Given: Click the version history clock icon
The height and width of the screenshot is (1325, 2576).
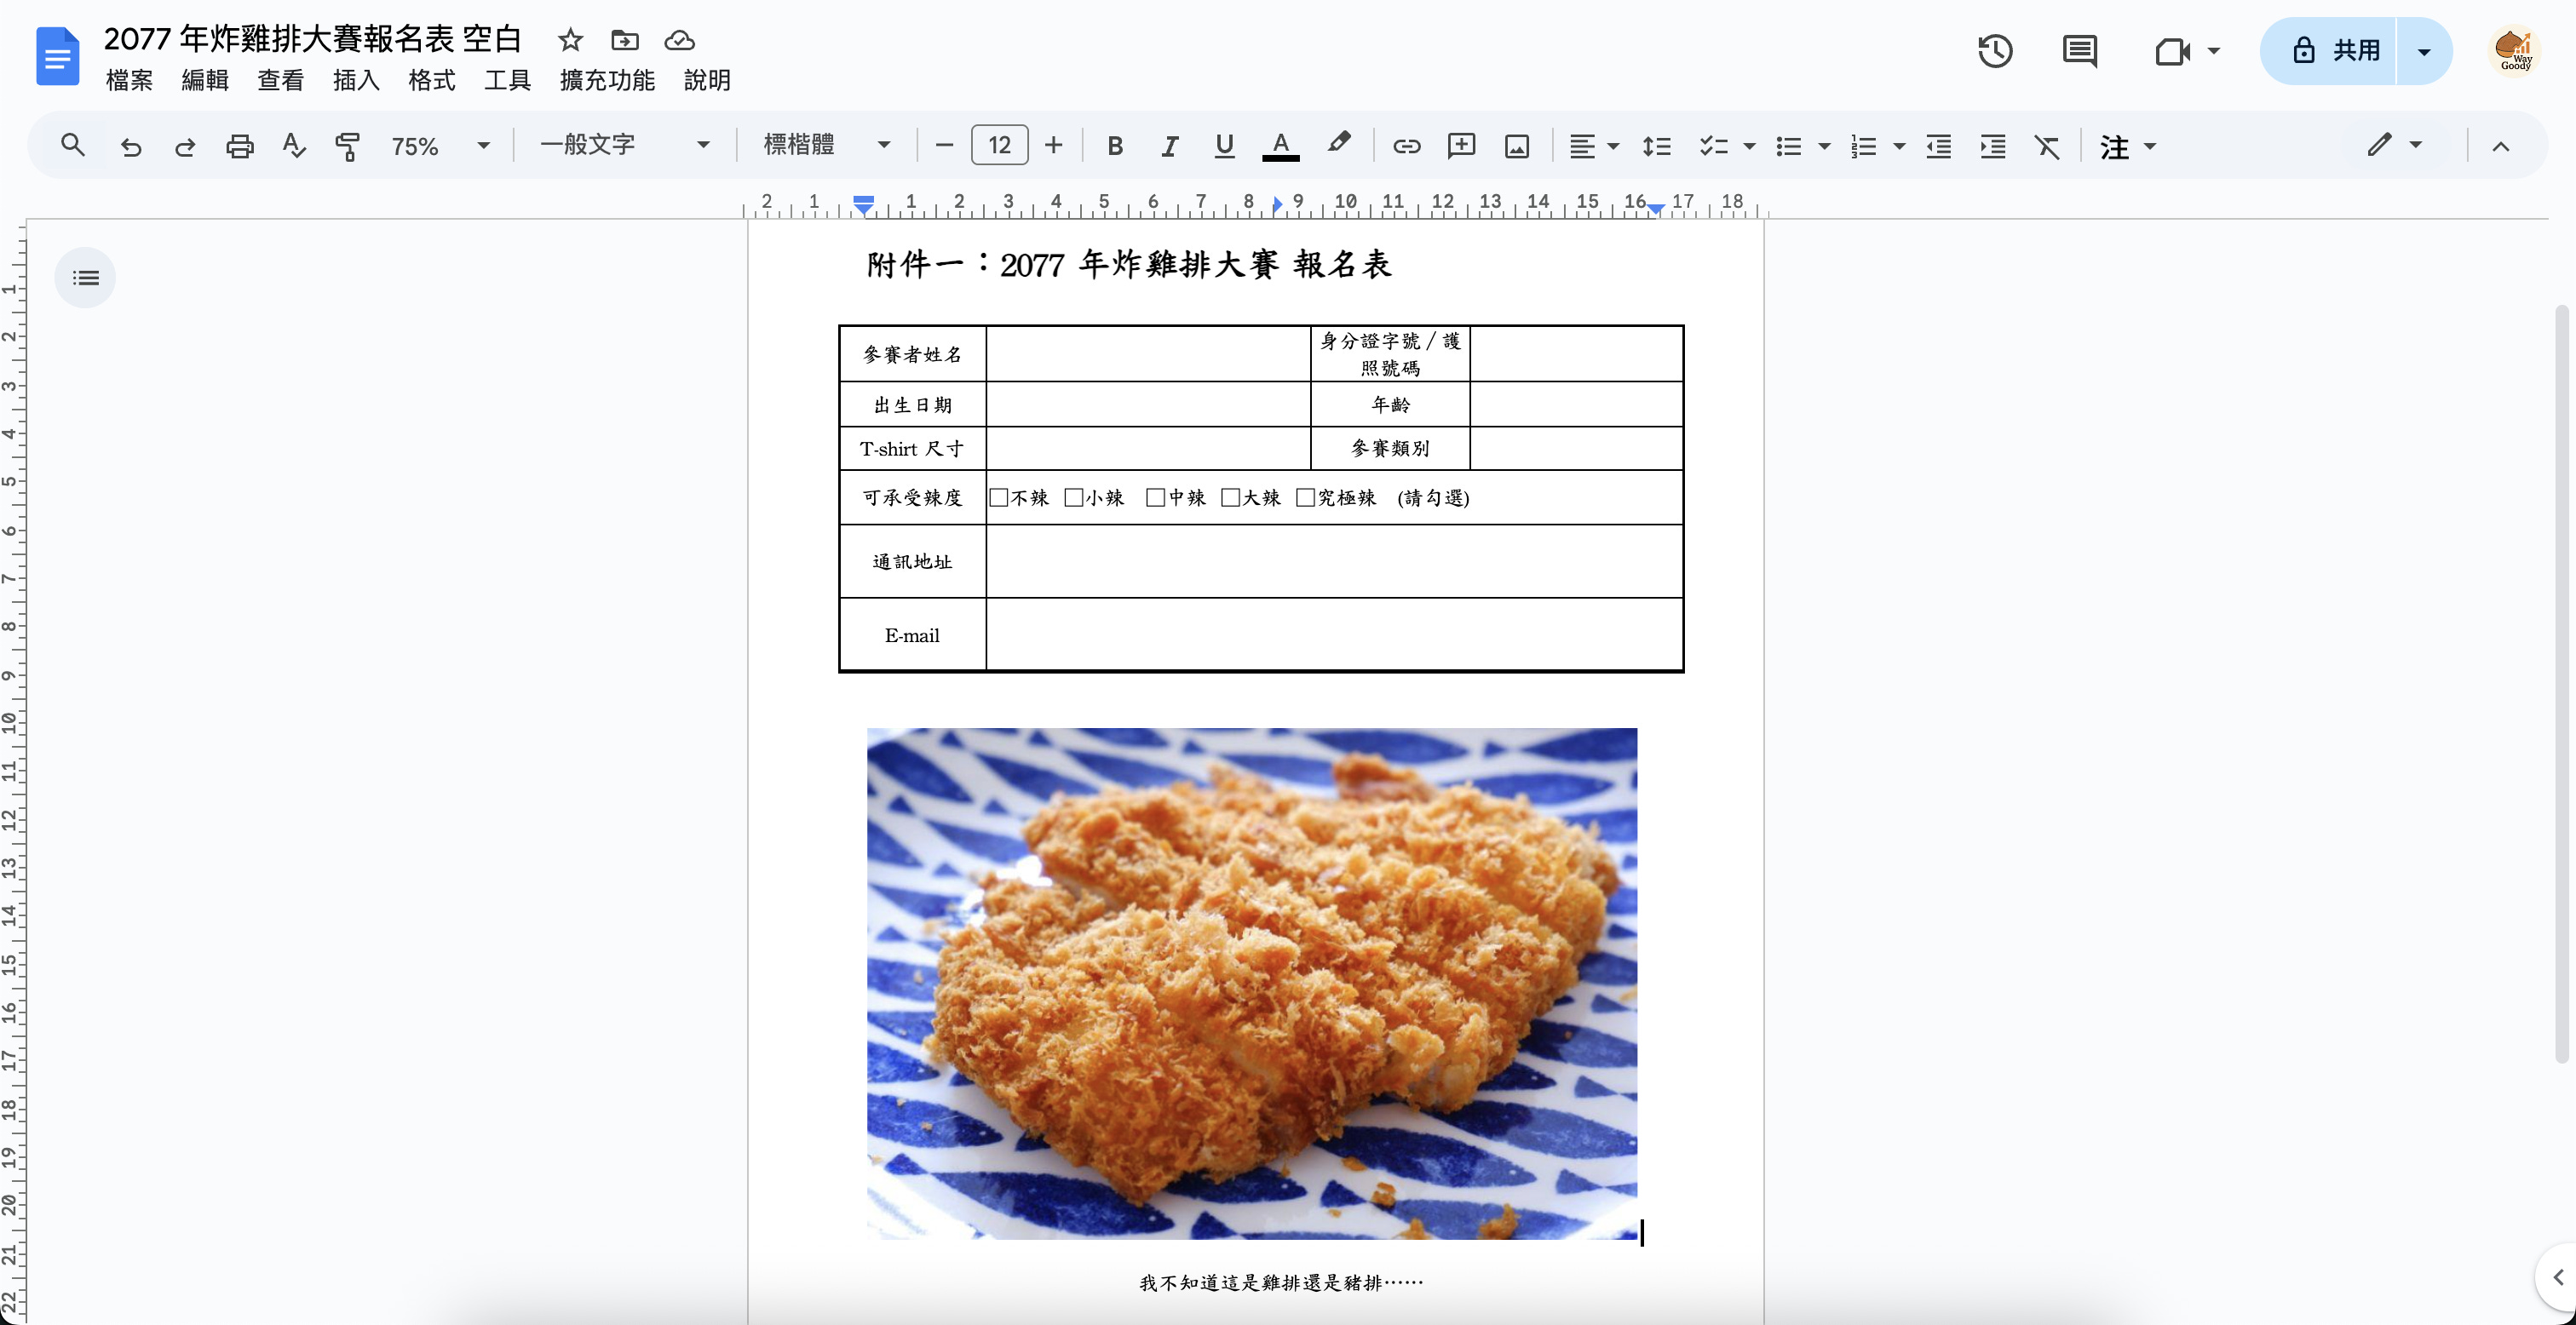Looking at the screenshot, I should (1995, 51).
